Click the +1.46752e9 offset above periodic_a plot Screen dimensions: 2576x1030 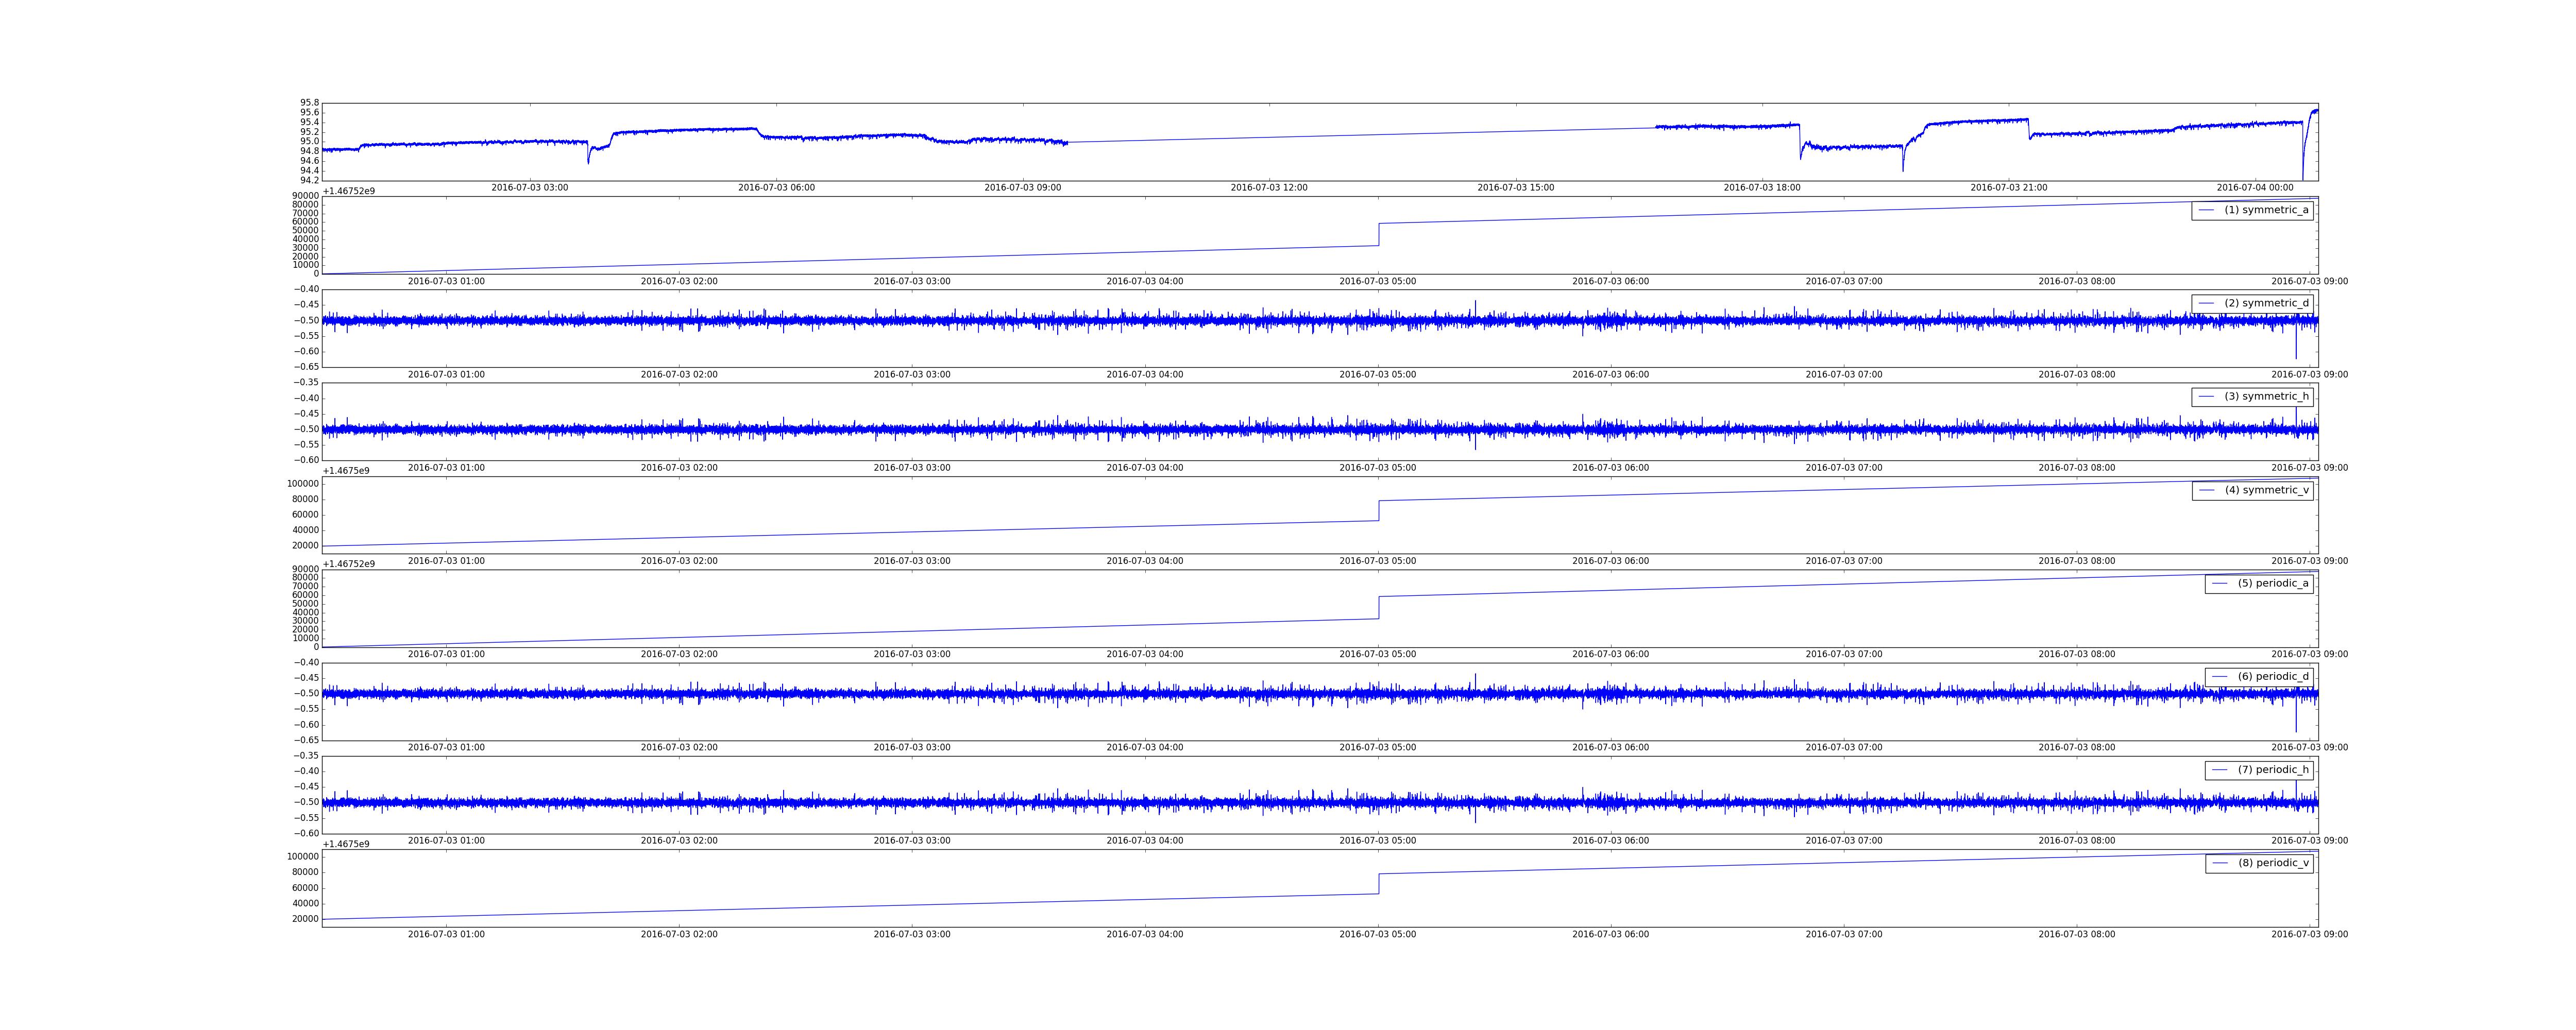click(x=349, y=564)
